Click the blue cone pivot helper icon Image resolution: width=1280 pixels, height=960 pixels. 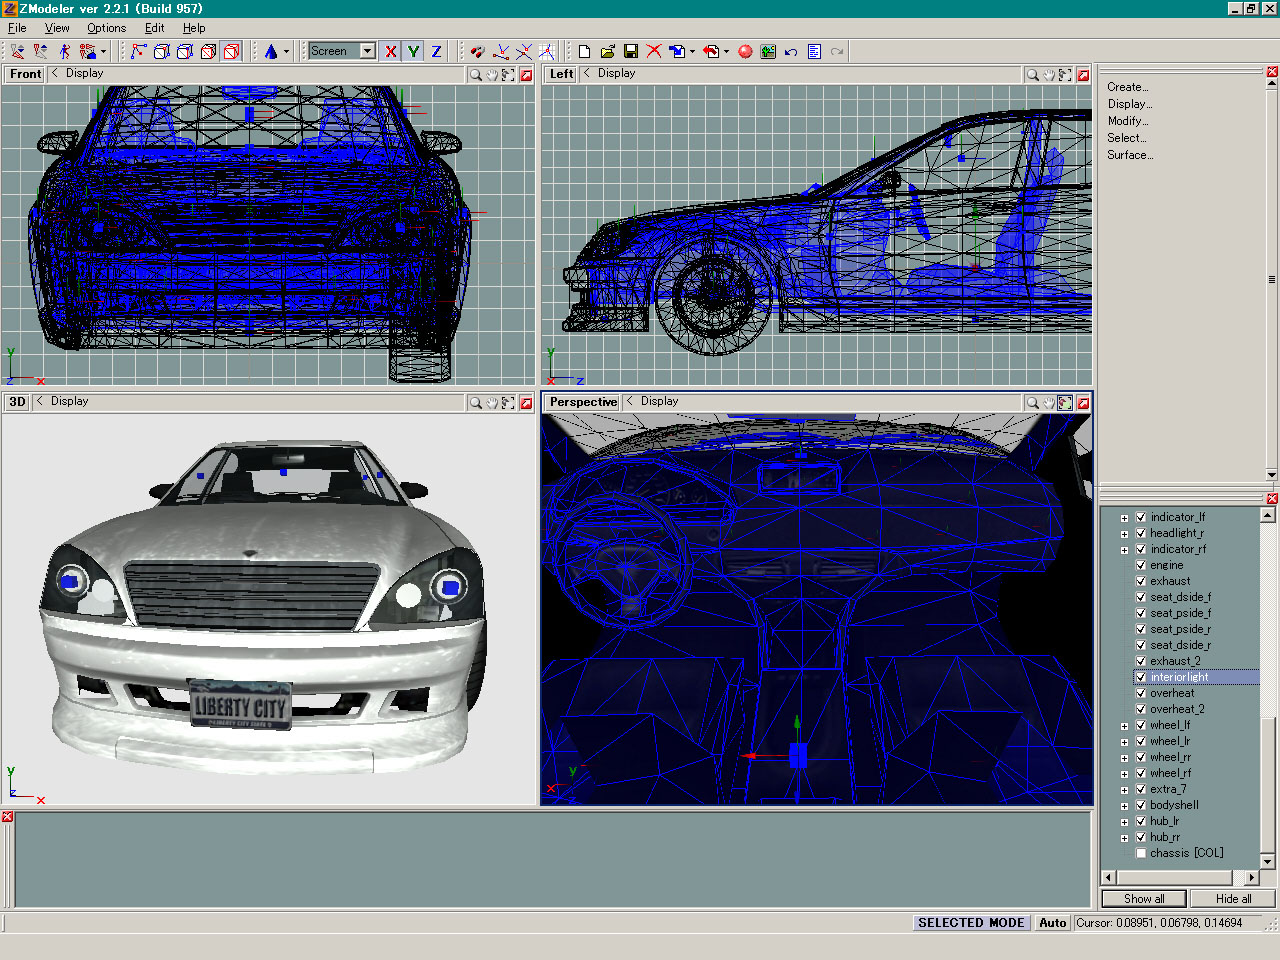[270, 51]
